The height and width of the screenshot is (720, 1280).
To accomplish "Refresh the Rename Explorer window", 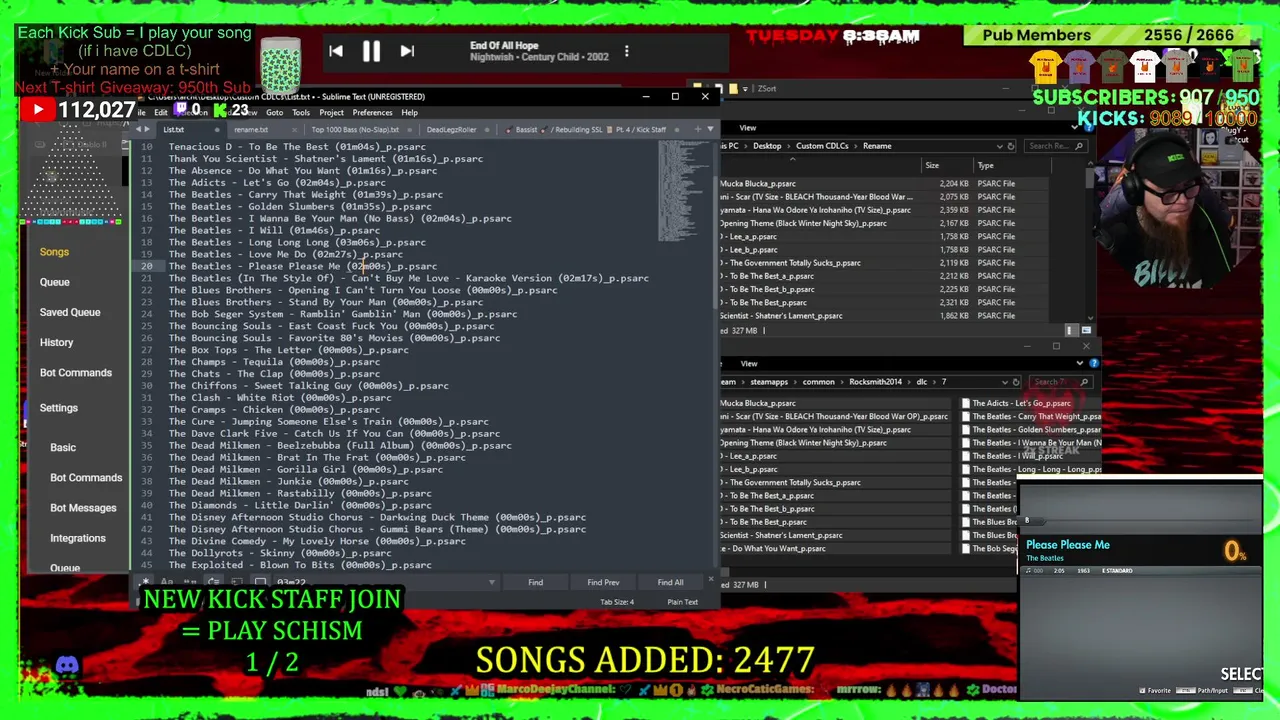I will (x=1011, y=146).
